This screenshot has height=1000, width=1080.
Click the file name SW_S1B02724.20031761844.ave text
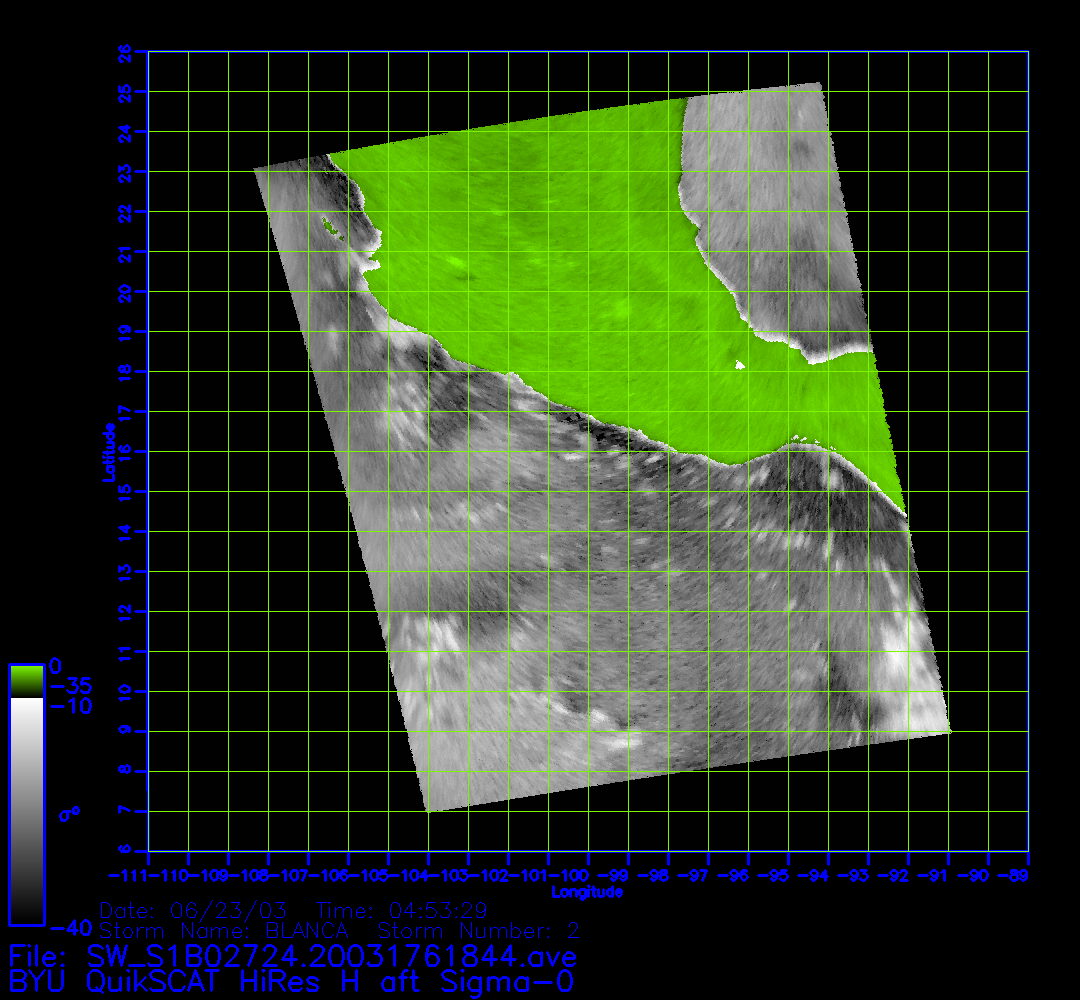click(332, 953)
